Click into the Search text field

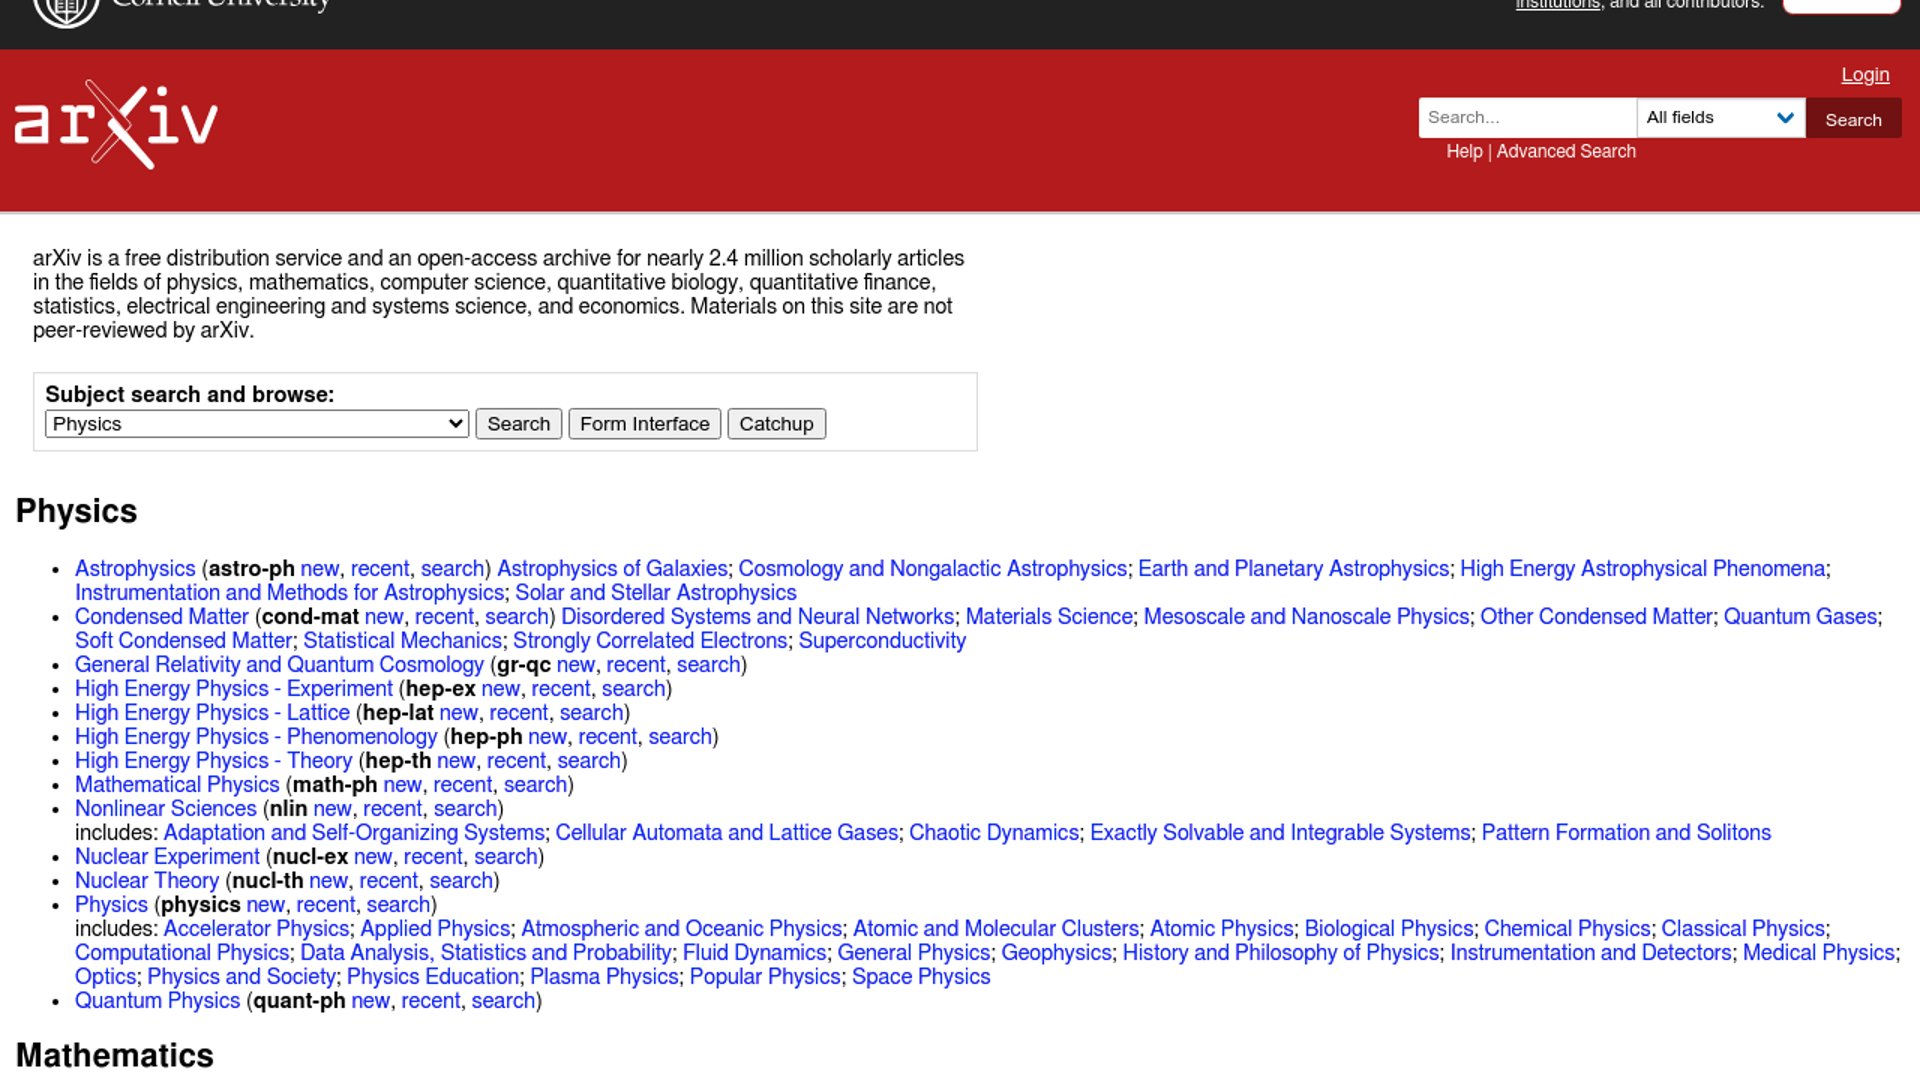[1526, 118]
